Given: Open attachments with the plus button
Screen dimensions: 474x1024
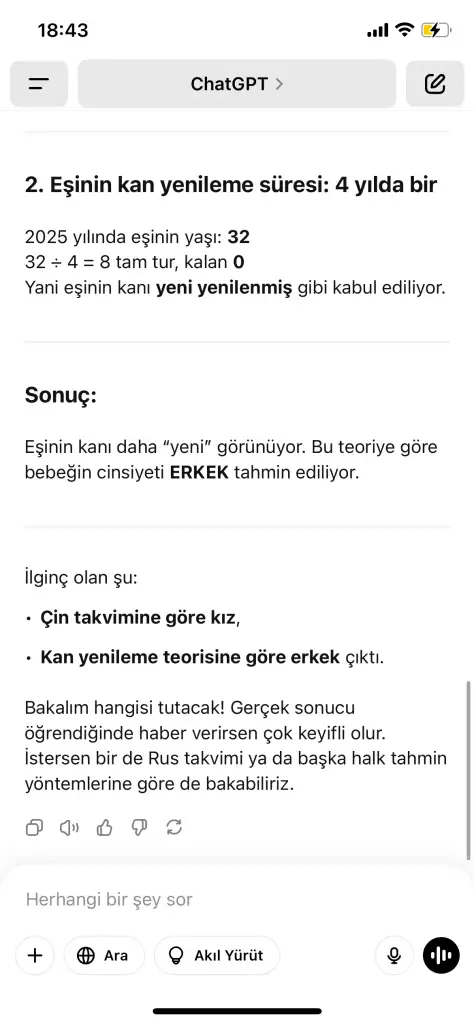Looking at the screenshot, I should (x=35, y=955).
